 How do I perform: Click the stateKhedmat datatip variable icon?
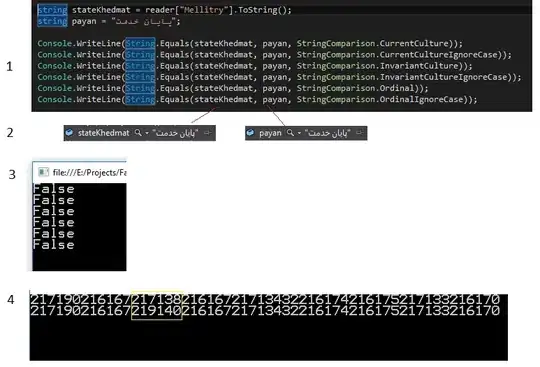click(69, 133)
